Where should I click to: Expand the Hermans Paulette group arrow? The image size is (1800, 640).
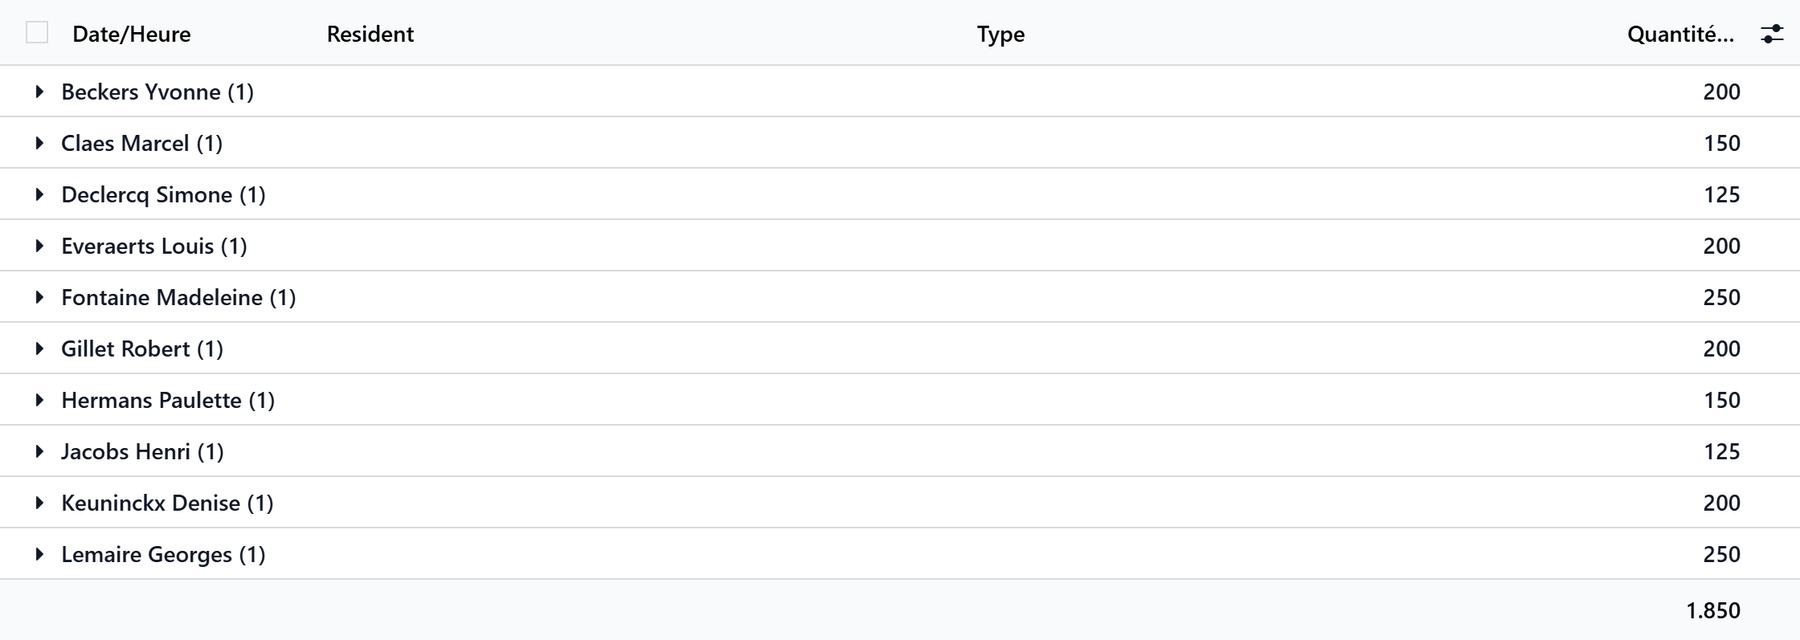pos(39,400)
